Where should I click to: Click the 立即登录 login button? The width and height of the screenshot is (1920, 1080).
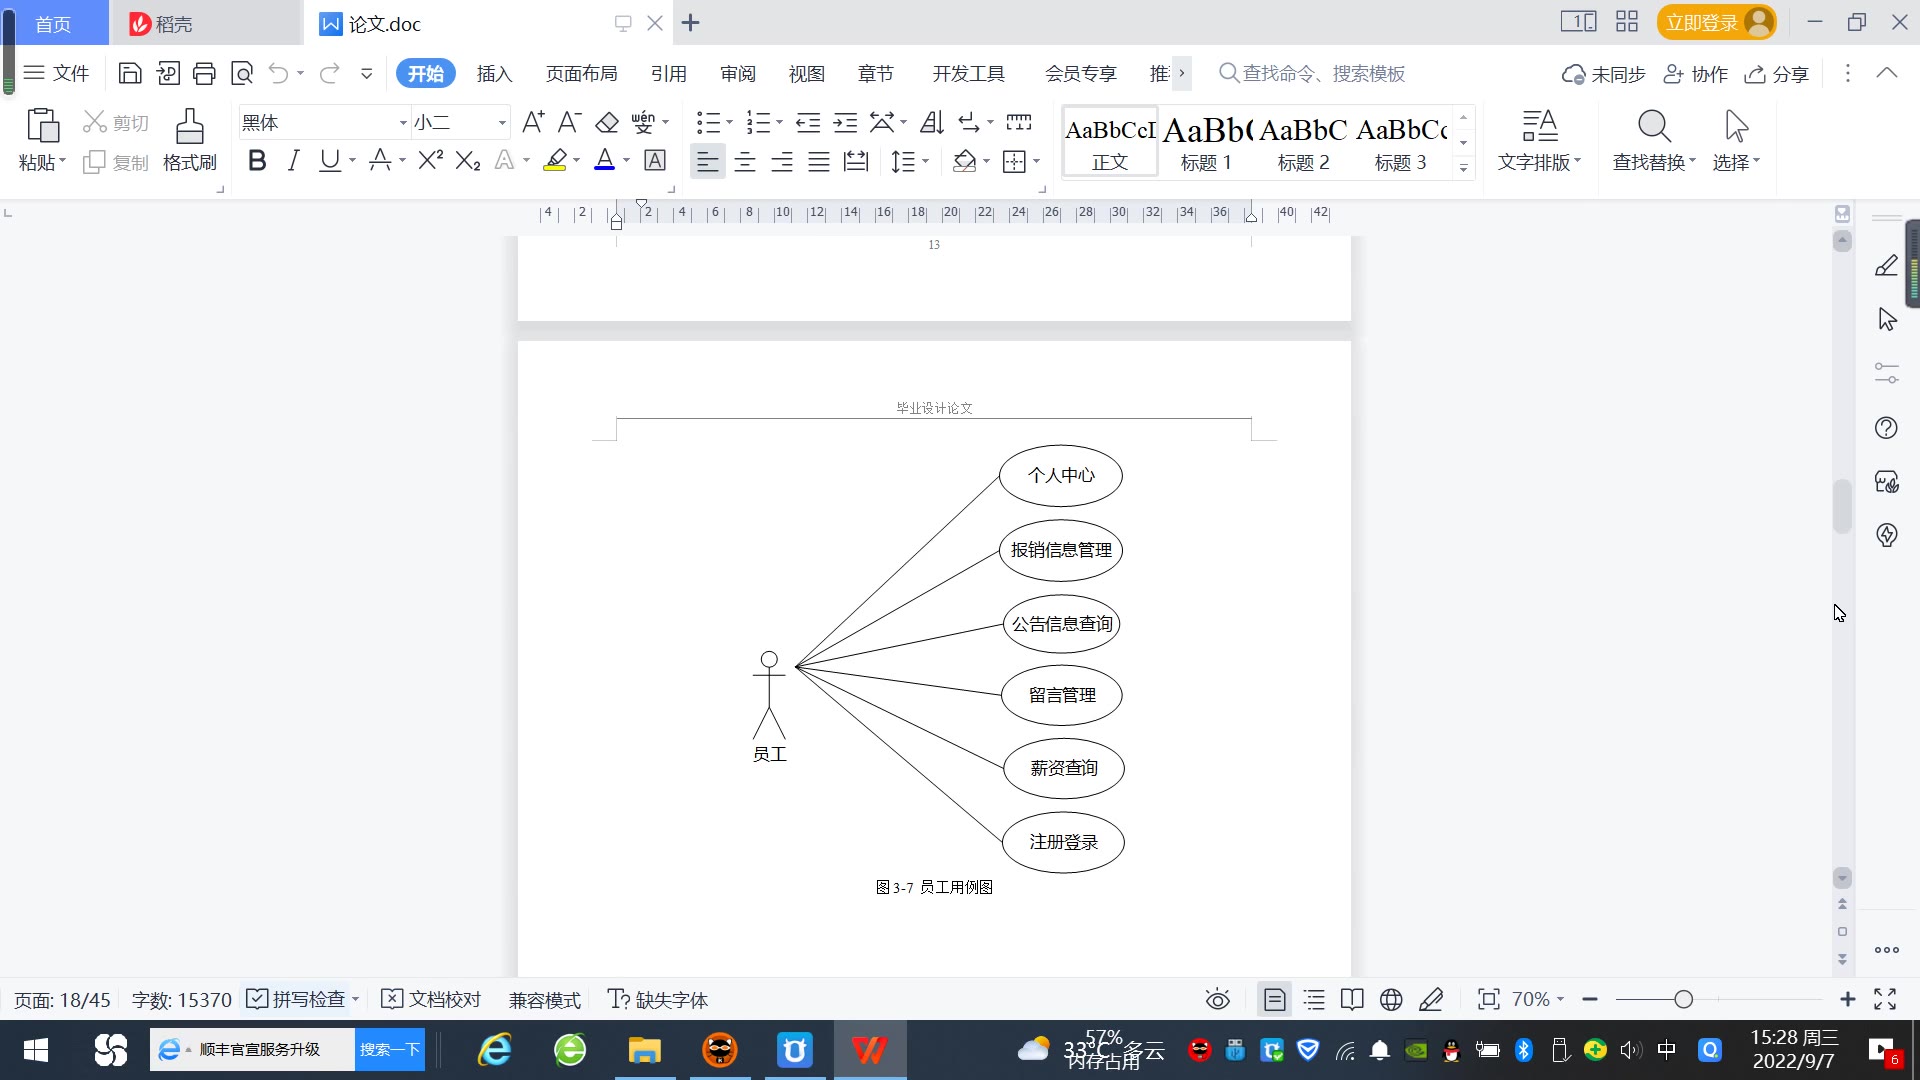point(1716,22)
